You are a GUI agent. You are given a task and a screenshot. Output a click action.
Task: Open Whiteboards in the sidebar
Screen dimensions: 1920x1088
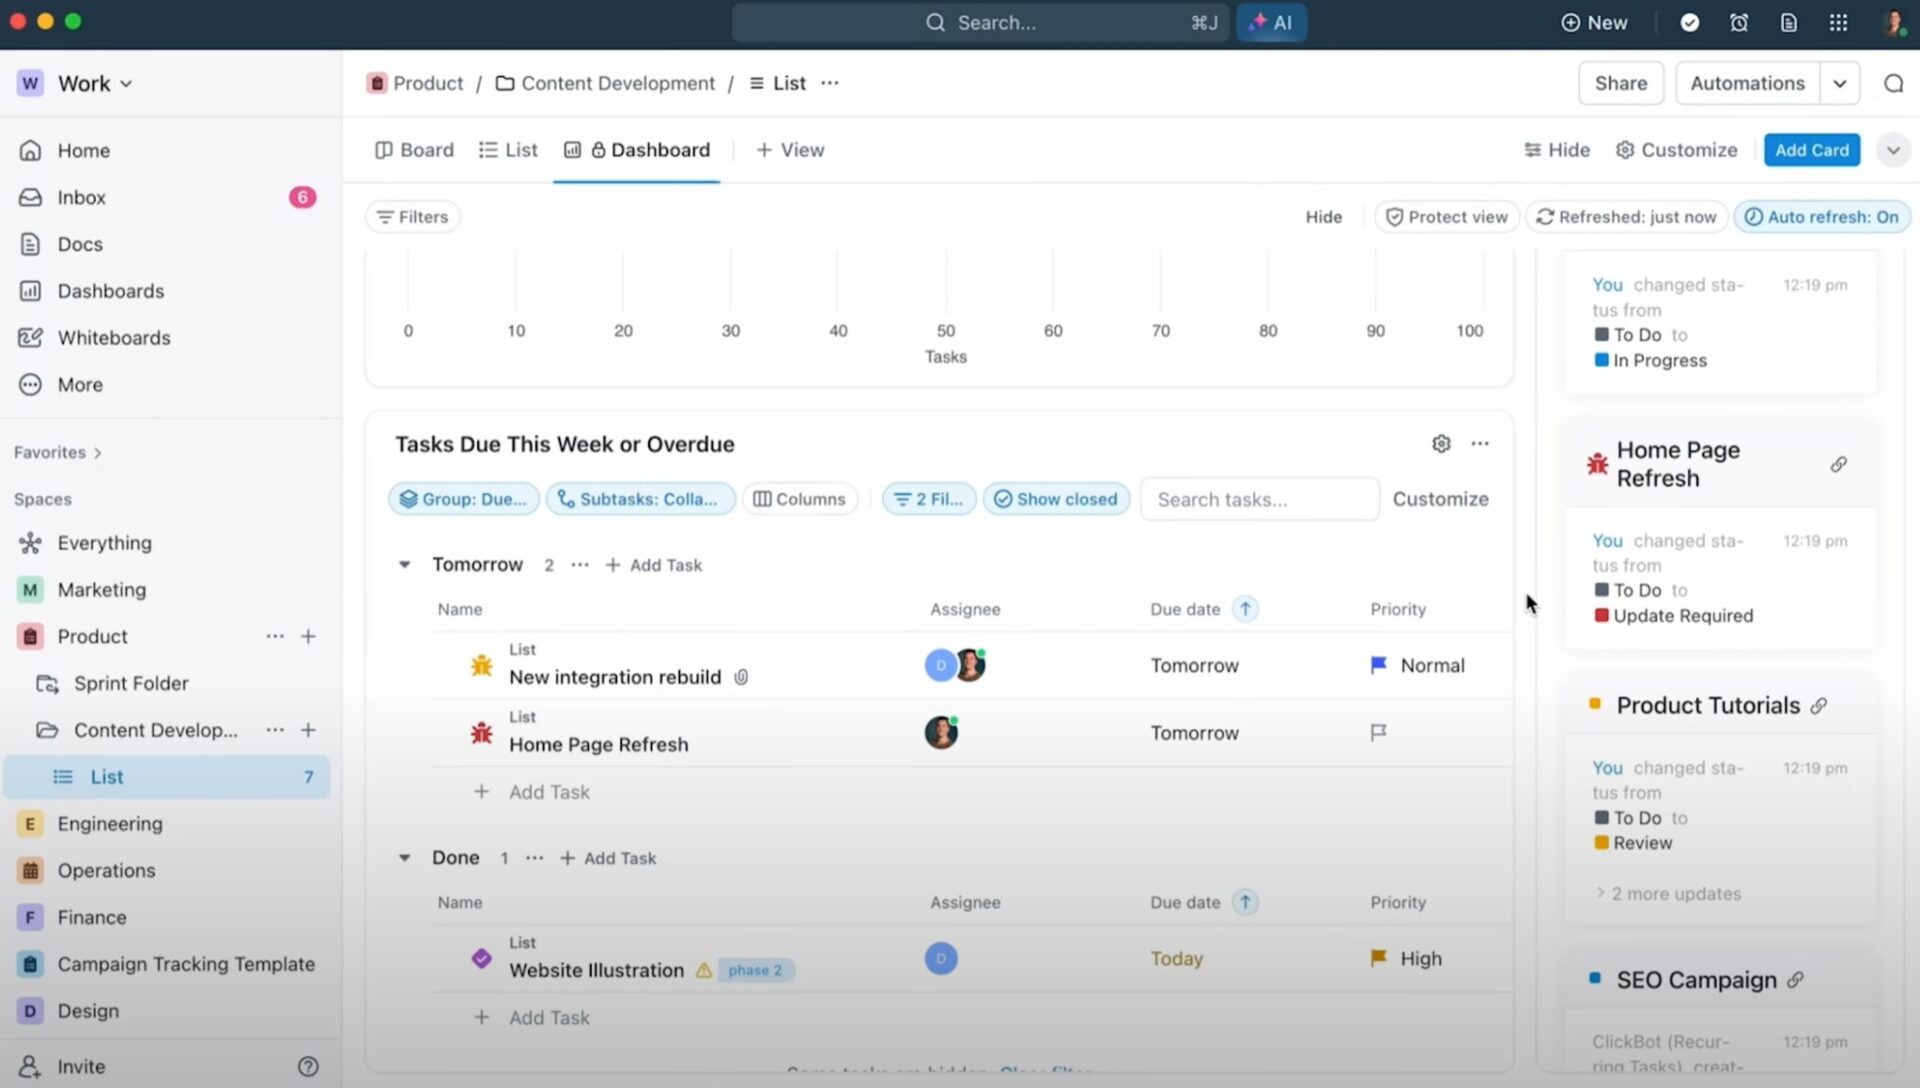(113, 338)
